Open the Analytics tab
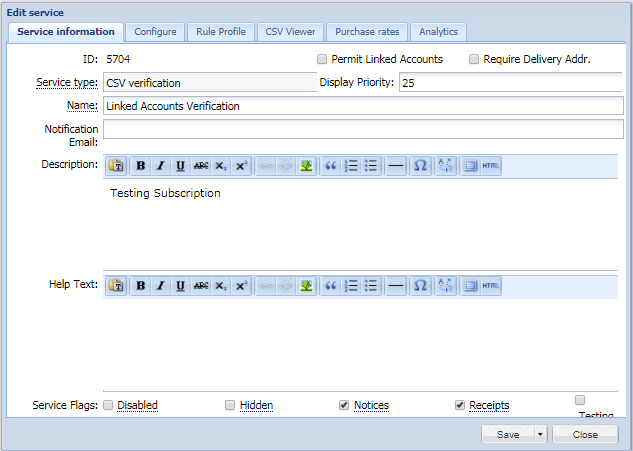Screen dimensions: 633x451 coord(438,32)
